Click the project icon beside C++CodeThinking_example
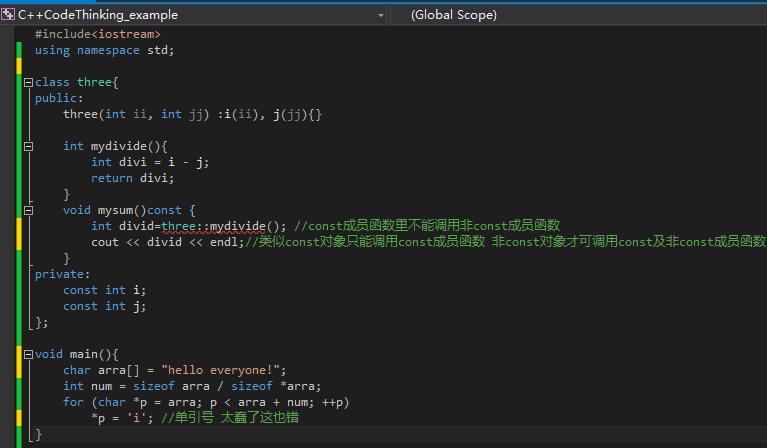Viewport: 767px width, 448px height. click(x=8, y=15)
